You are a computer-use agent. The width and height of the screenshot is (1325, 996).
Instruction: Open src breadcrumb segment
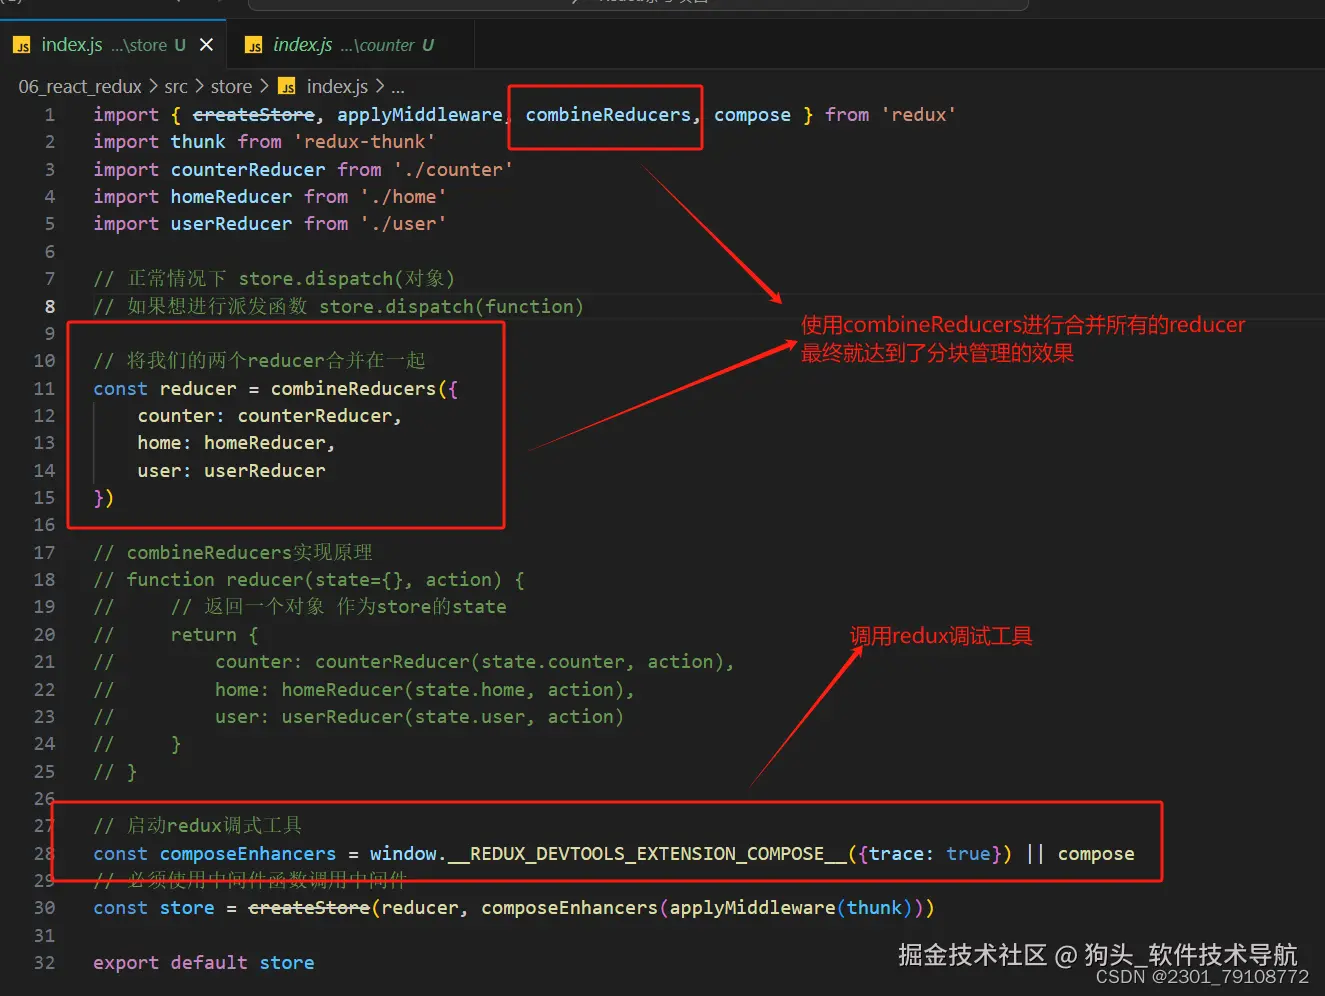pos(176,87)
